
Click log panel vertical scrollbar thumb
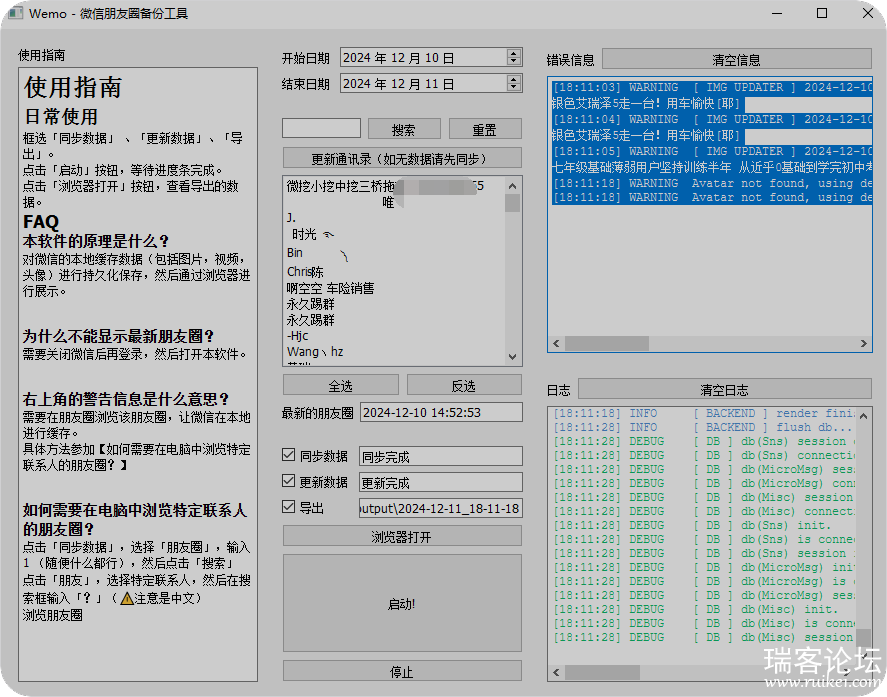[x=864, y=637]
